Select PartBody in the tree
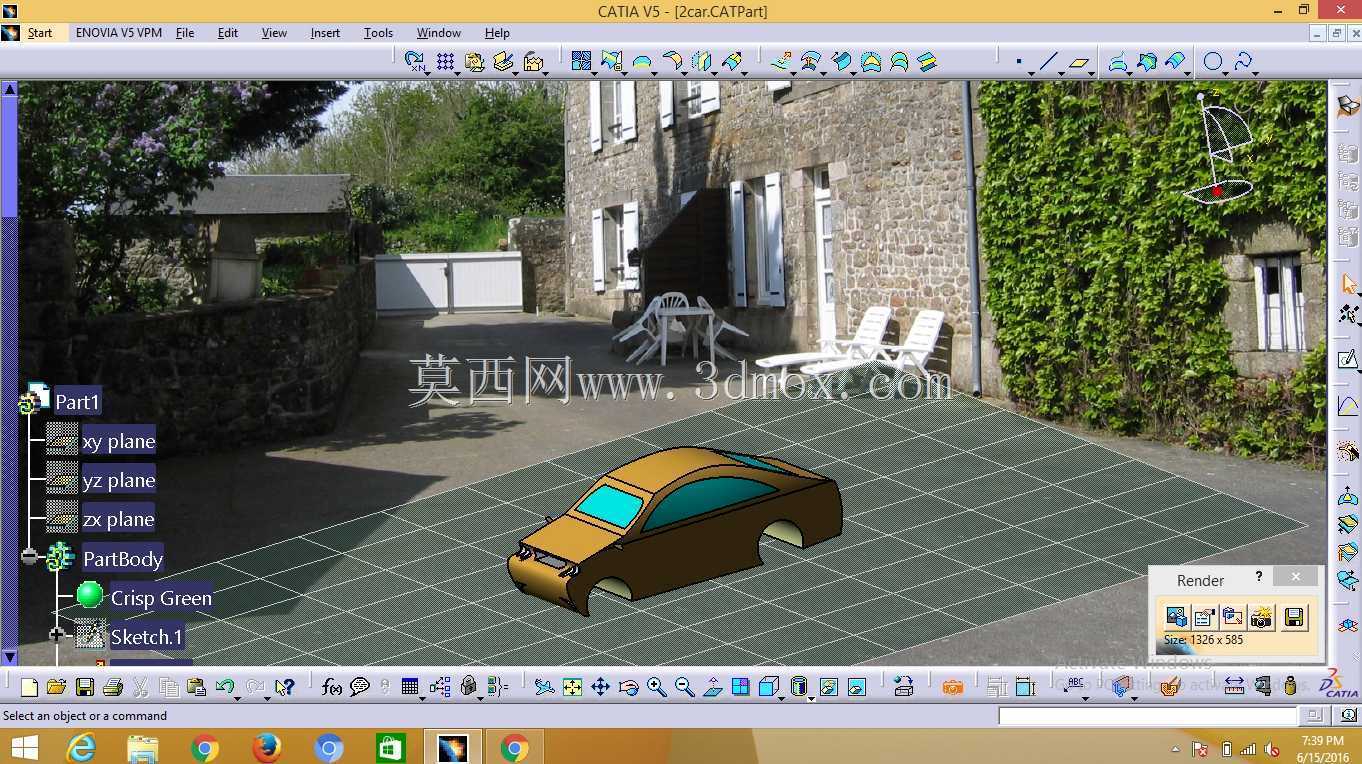The width and height of the screenshot is (1362, 764). click(x=122, y=558)
